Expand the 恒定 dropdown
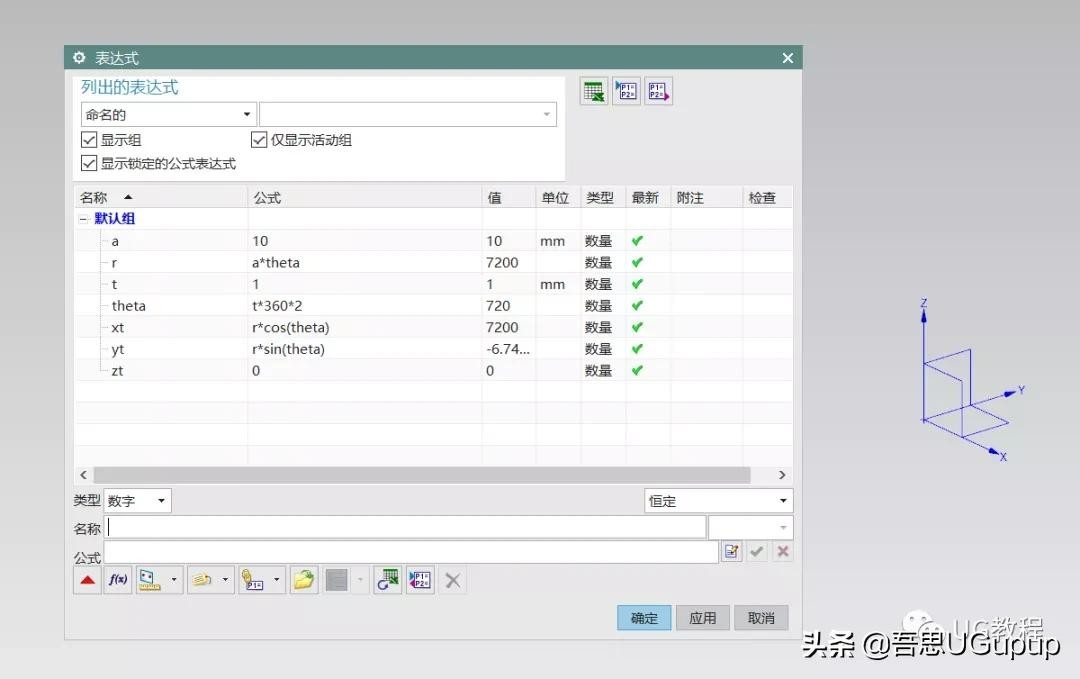The width and height of the screenshot is (1080, 679). 718,501
